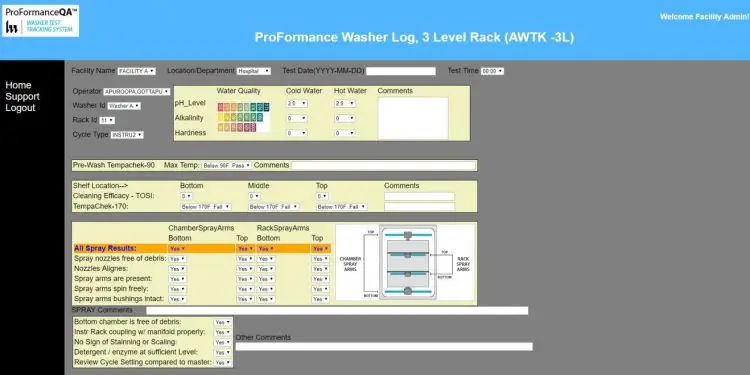Image resolution: width=750 pixels, height=375 pixels.
Task: Open All Spray Results Chamber Bottom dropdown
Action: [177, 249]
